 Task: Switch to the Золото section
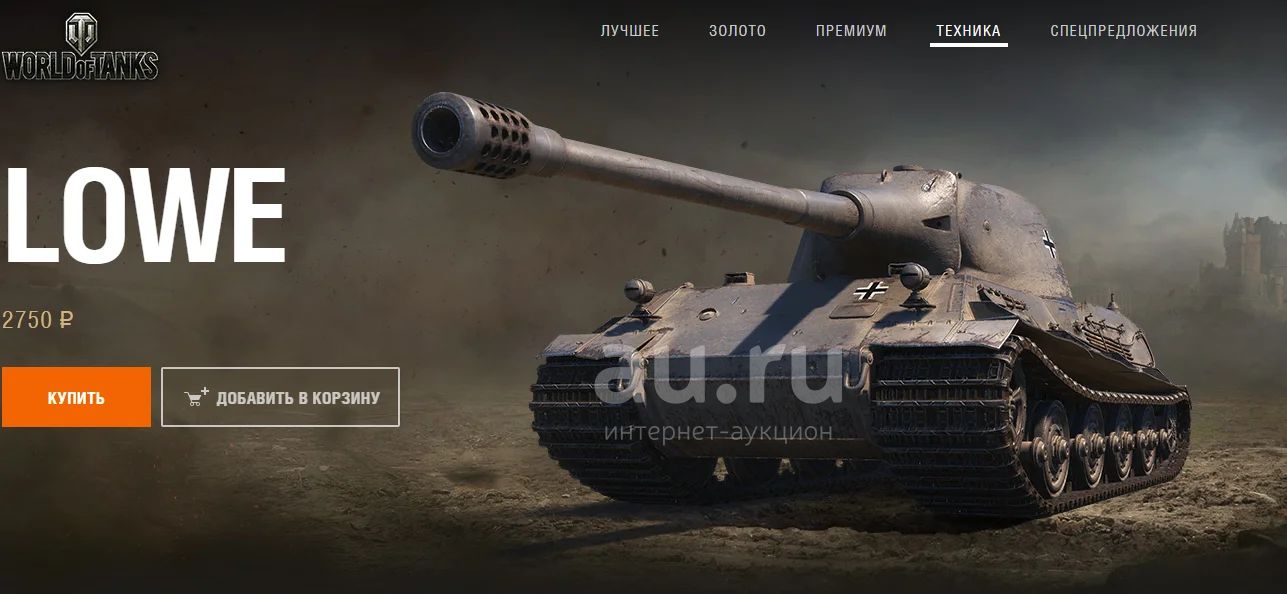(x=737, y=31)
